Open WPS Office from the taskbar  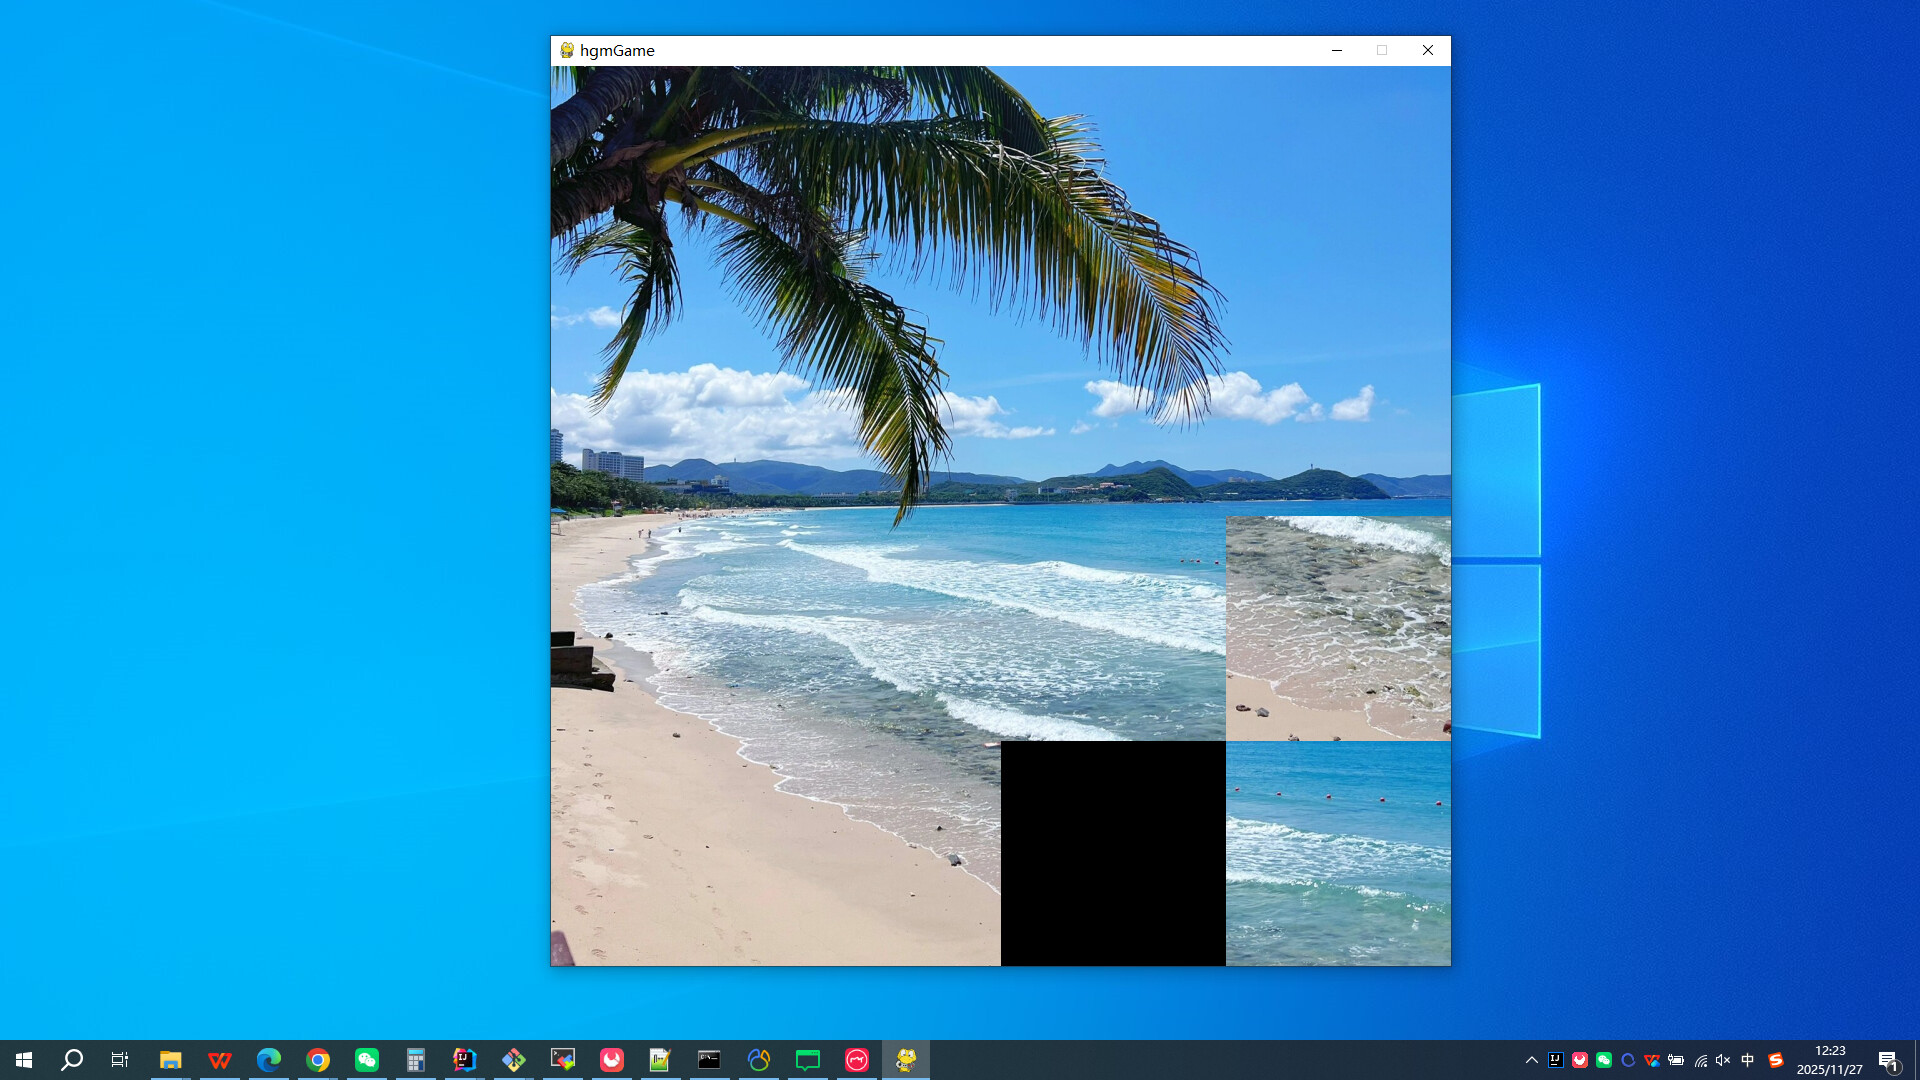(x=220, y=1059)
